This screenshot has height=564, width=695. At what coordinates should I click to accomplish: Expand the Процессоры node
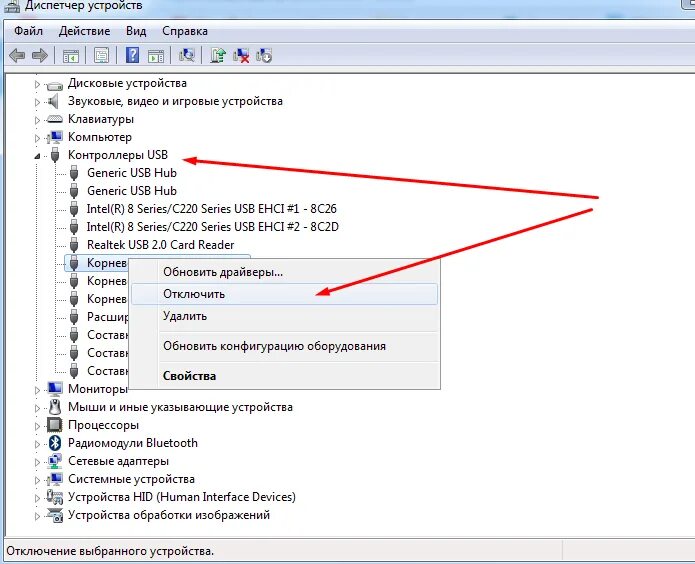(38, 426)
